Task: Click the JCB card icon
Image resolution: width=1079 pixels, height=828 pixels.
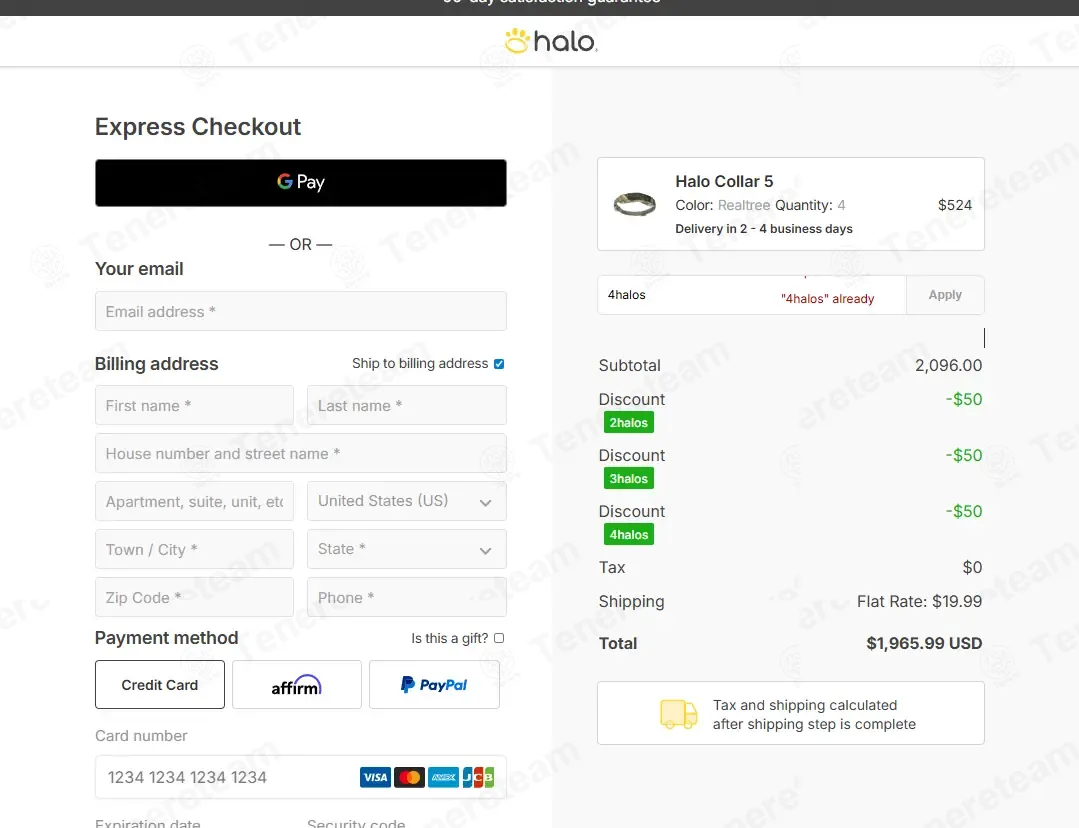Action: pos(478,777)
